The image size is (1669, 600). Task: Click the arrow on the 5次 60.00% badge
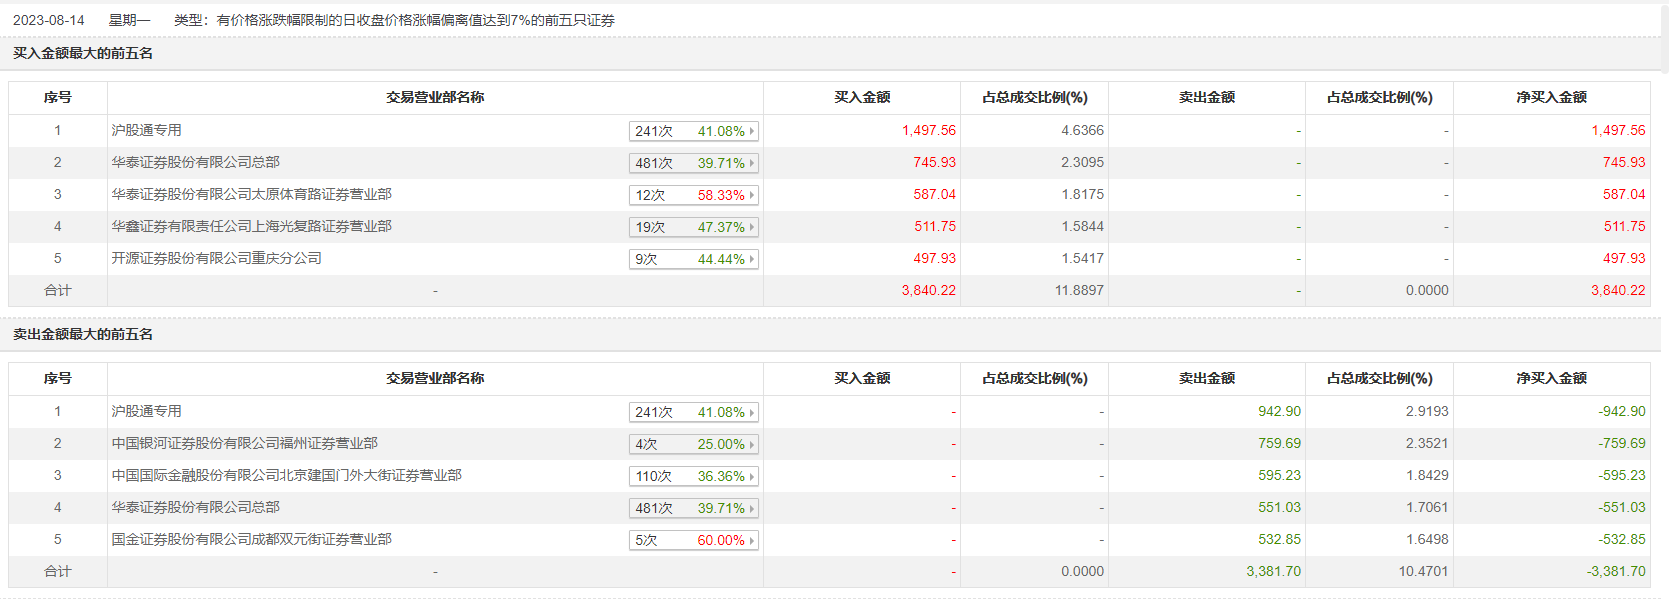tap(752, 540)
